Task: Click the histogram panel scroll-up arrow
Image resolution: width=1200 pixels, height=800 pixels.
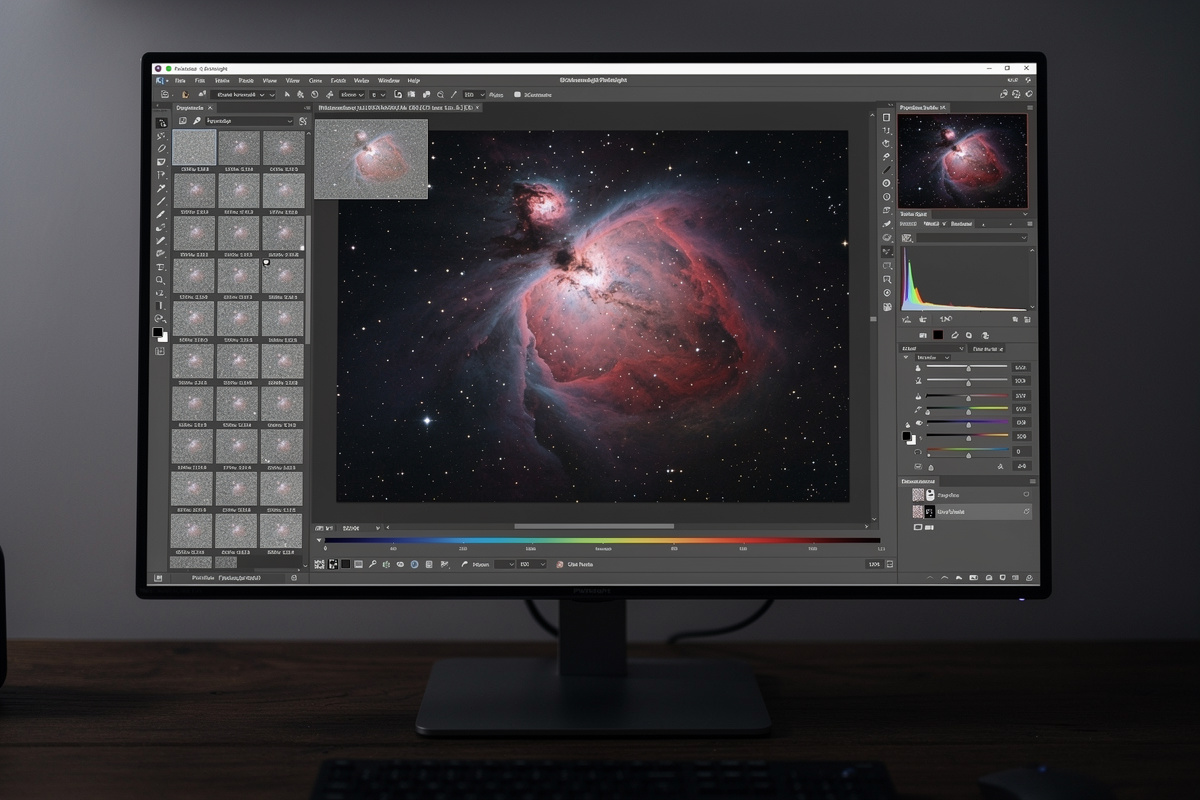Action: (1032, 250)
